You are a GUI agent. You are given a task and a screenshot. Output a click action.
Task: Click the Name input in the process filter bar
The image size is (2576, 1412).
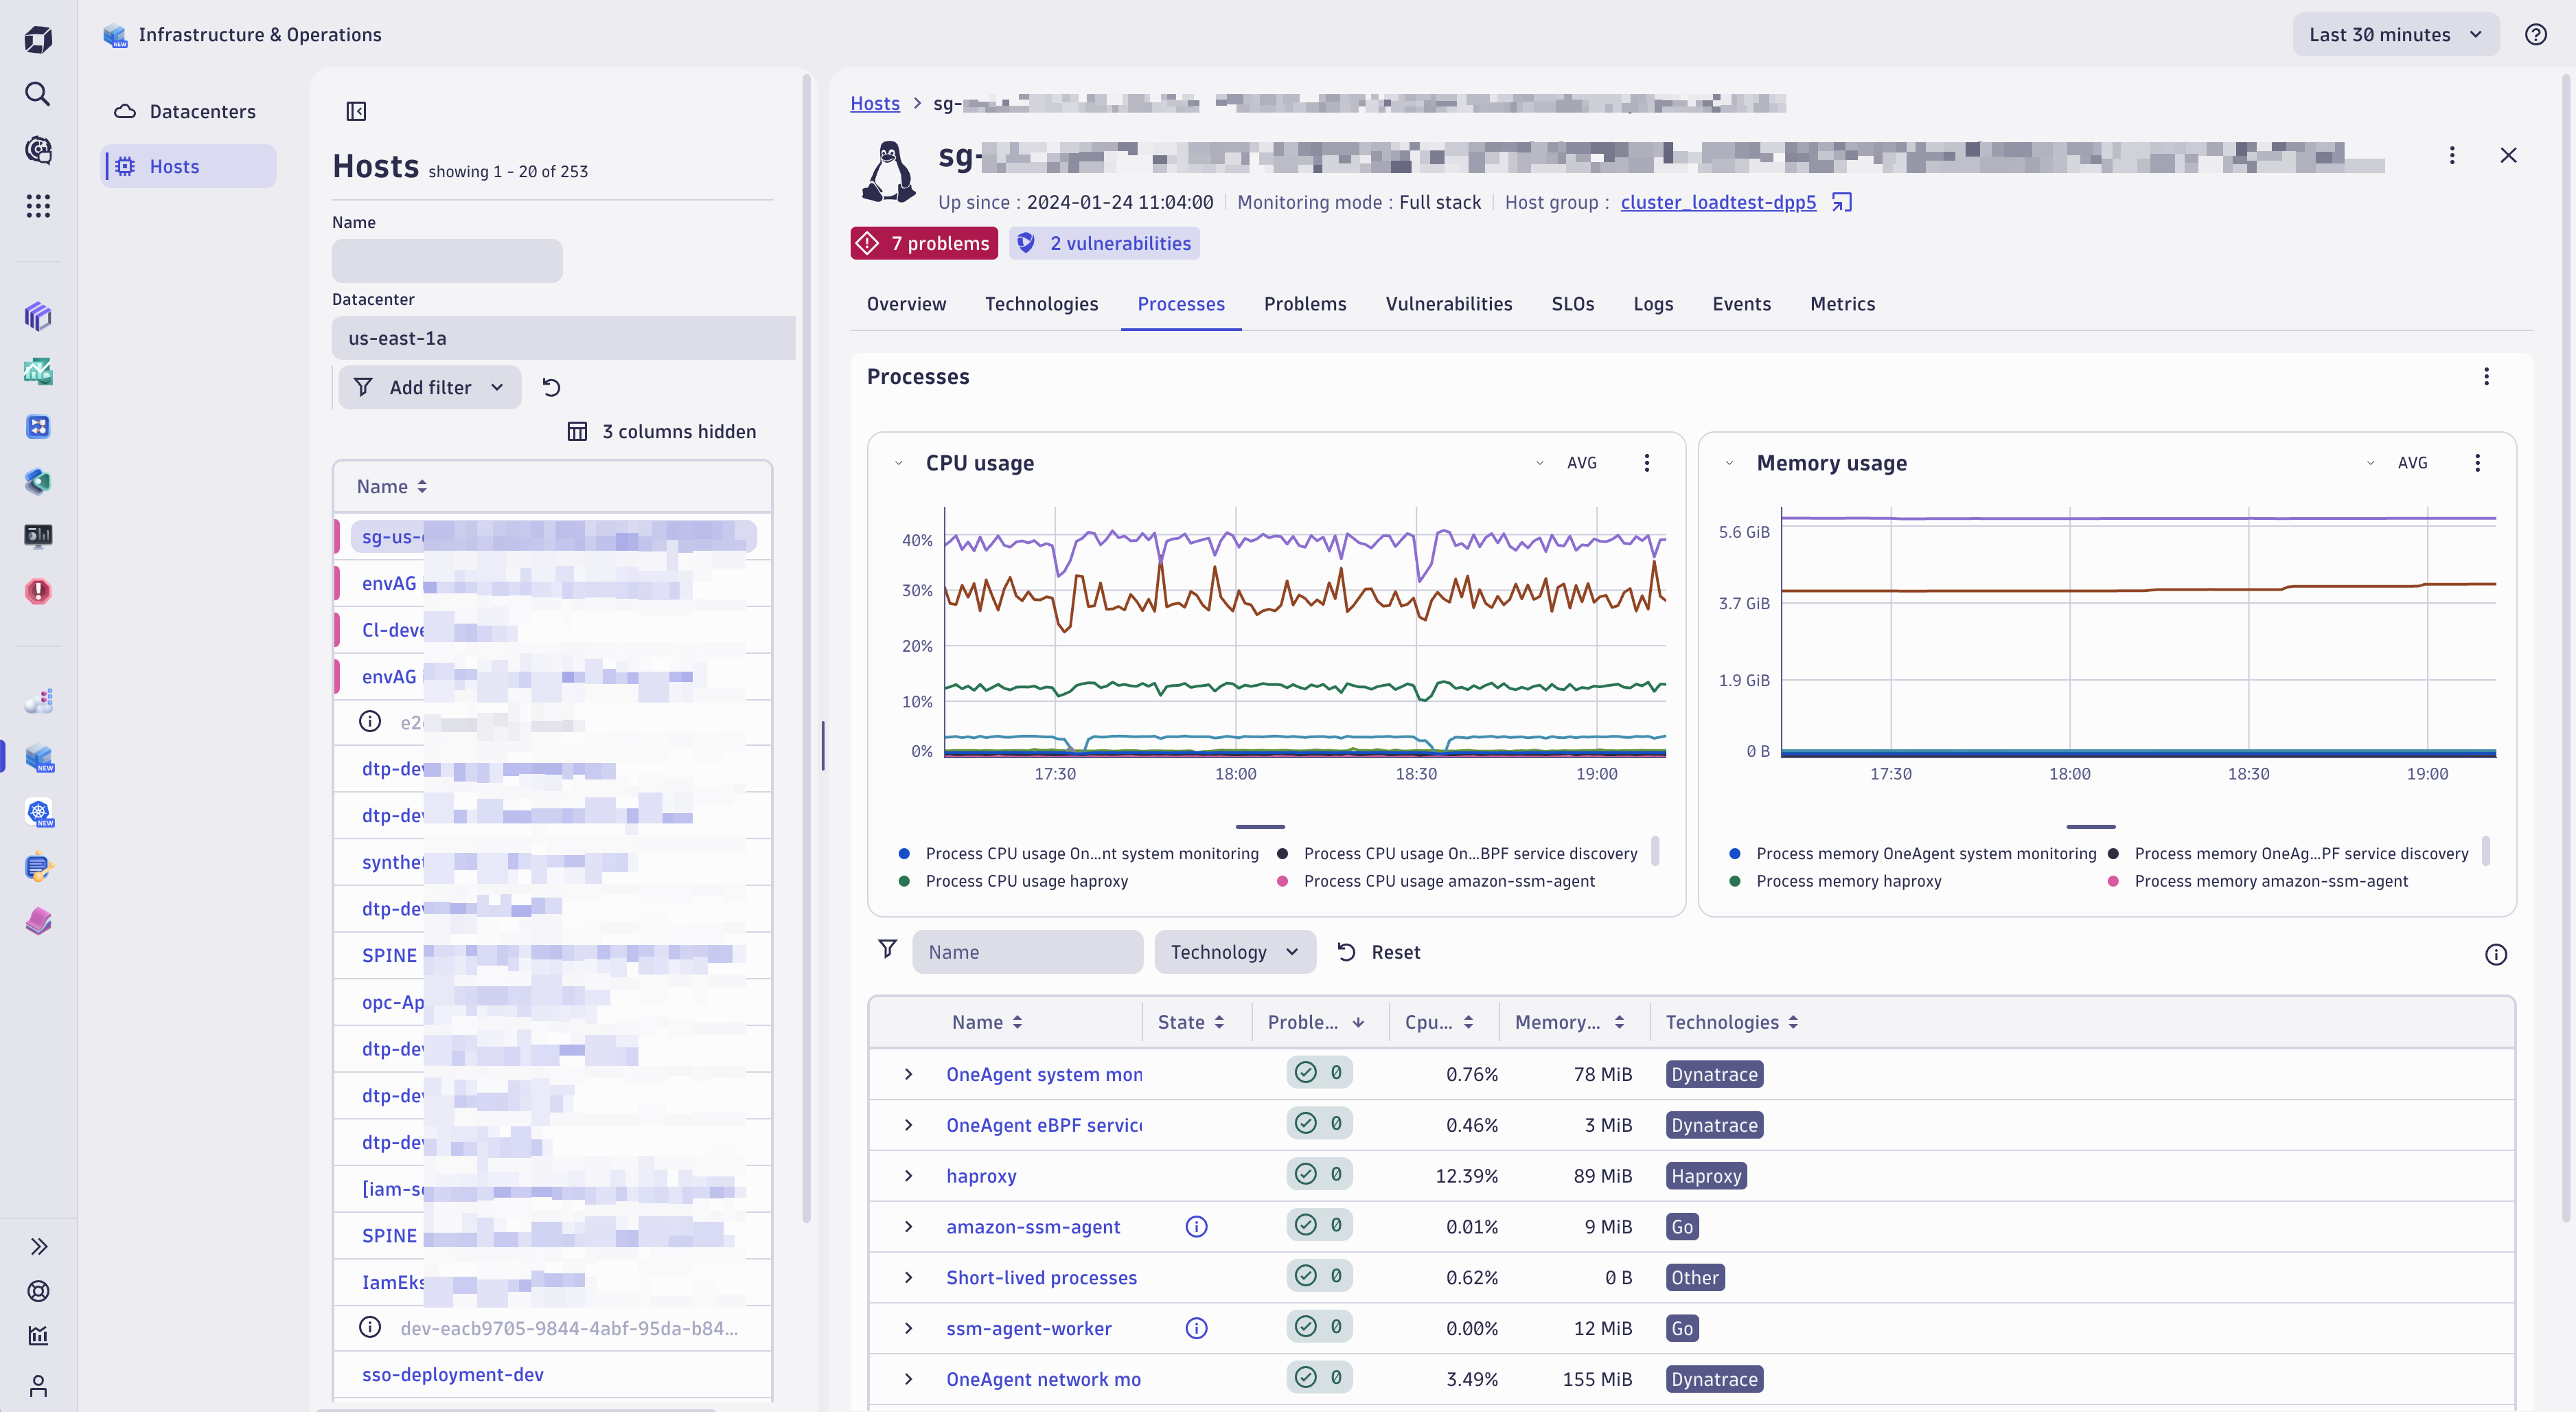(1028, 951)
